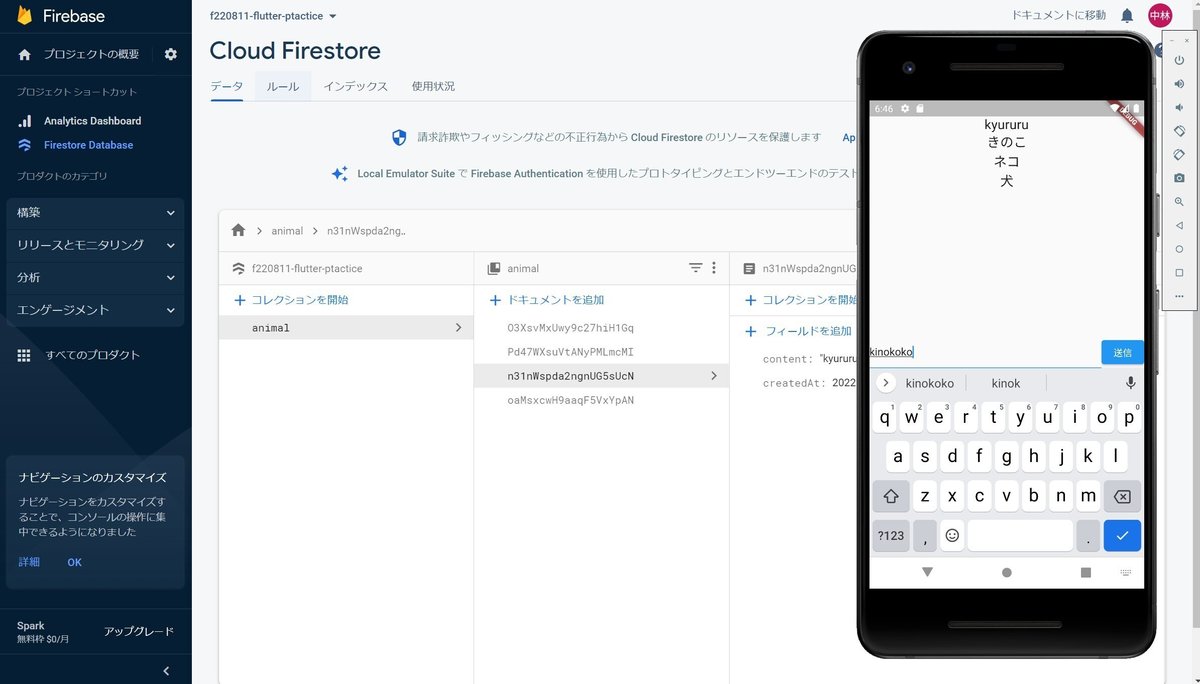Switch to the インデックス tab
This screenshot has width=1200, height=684.
coord(355,87)
